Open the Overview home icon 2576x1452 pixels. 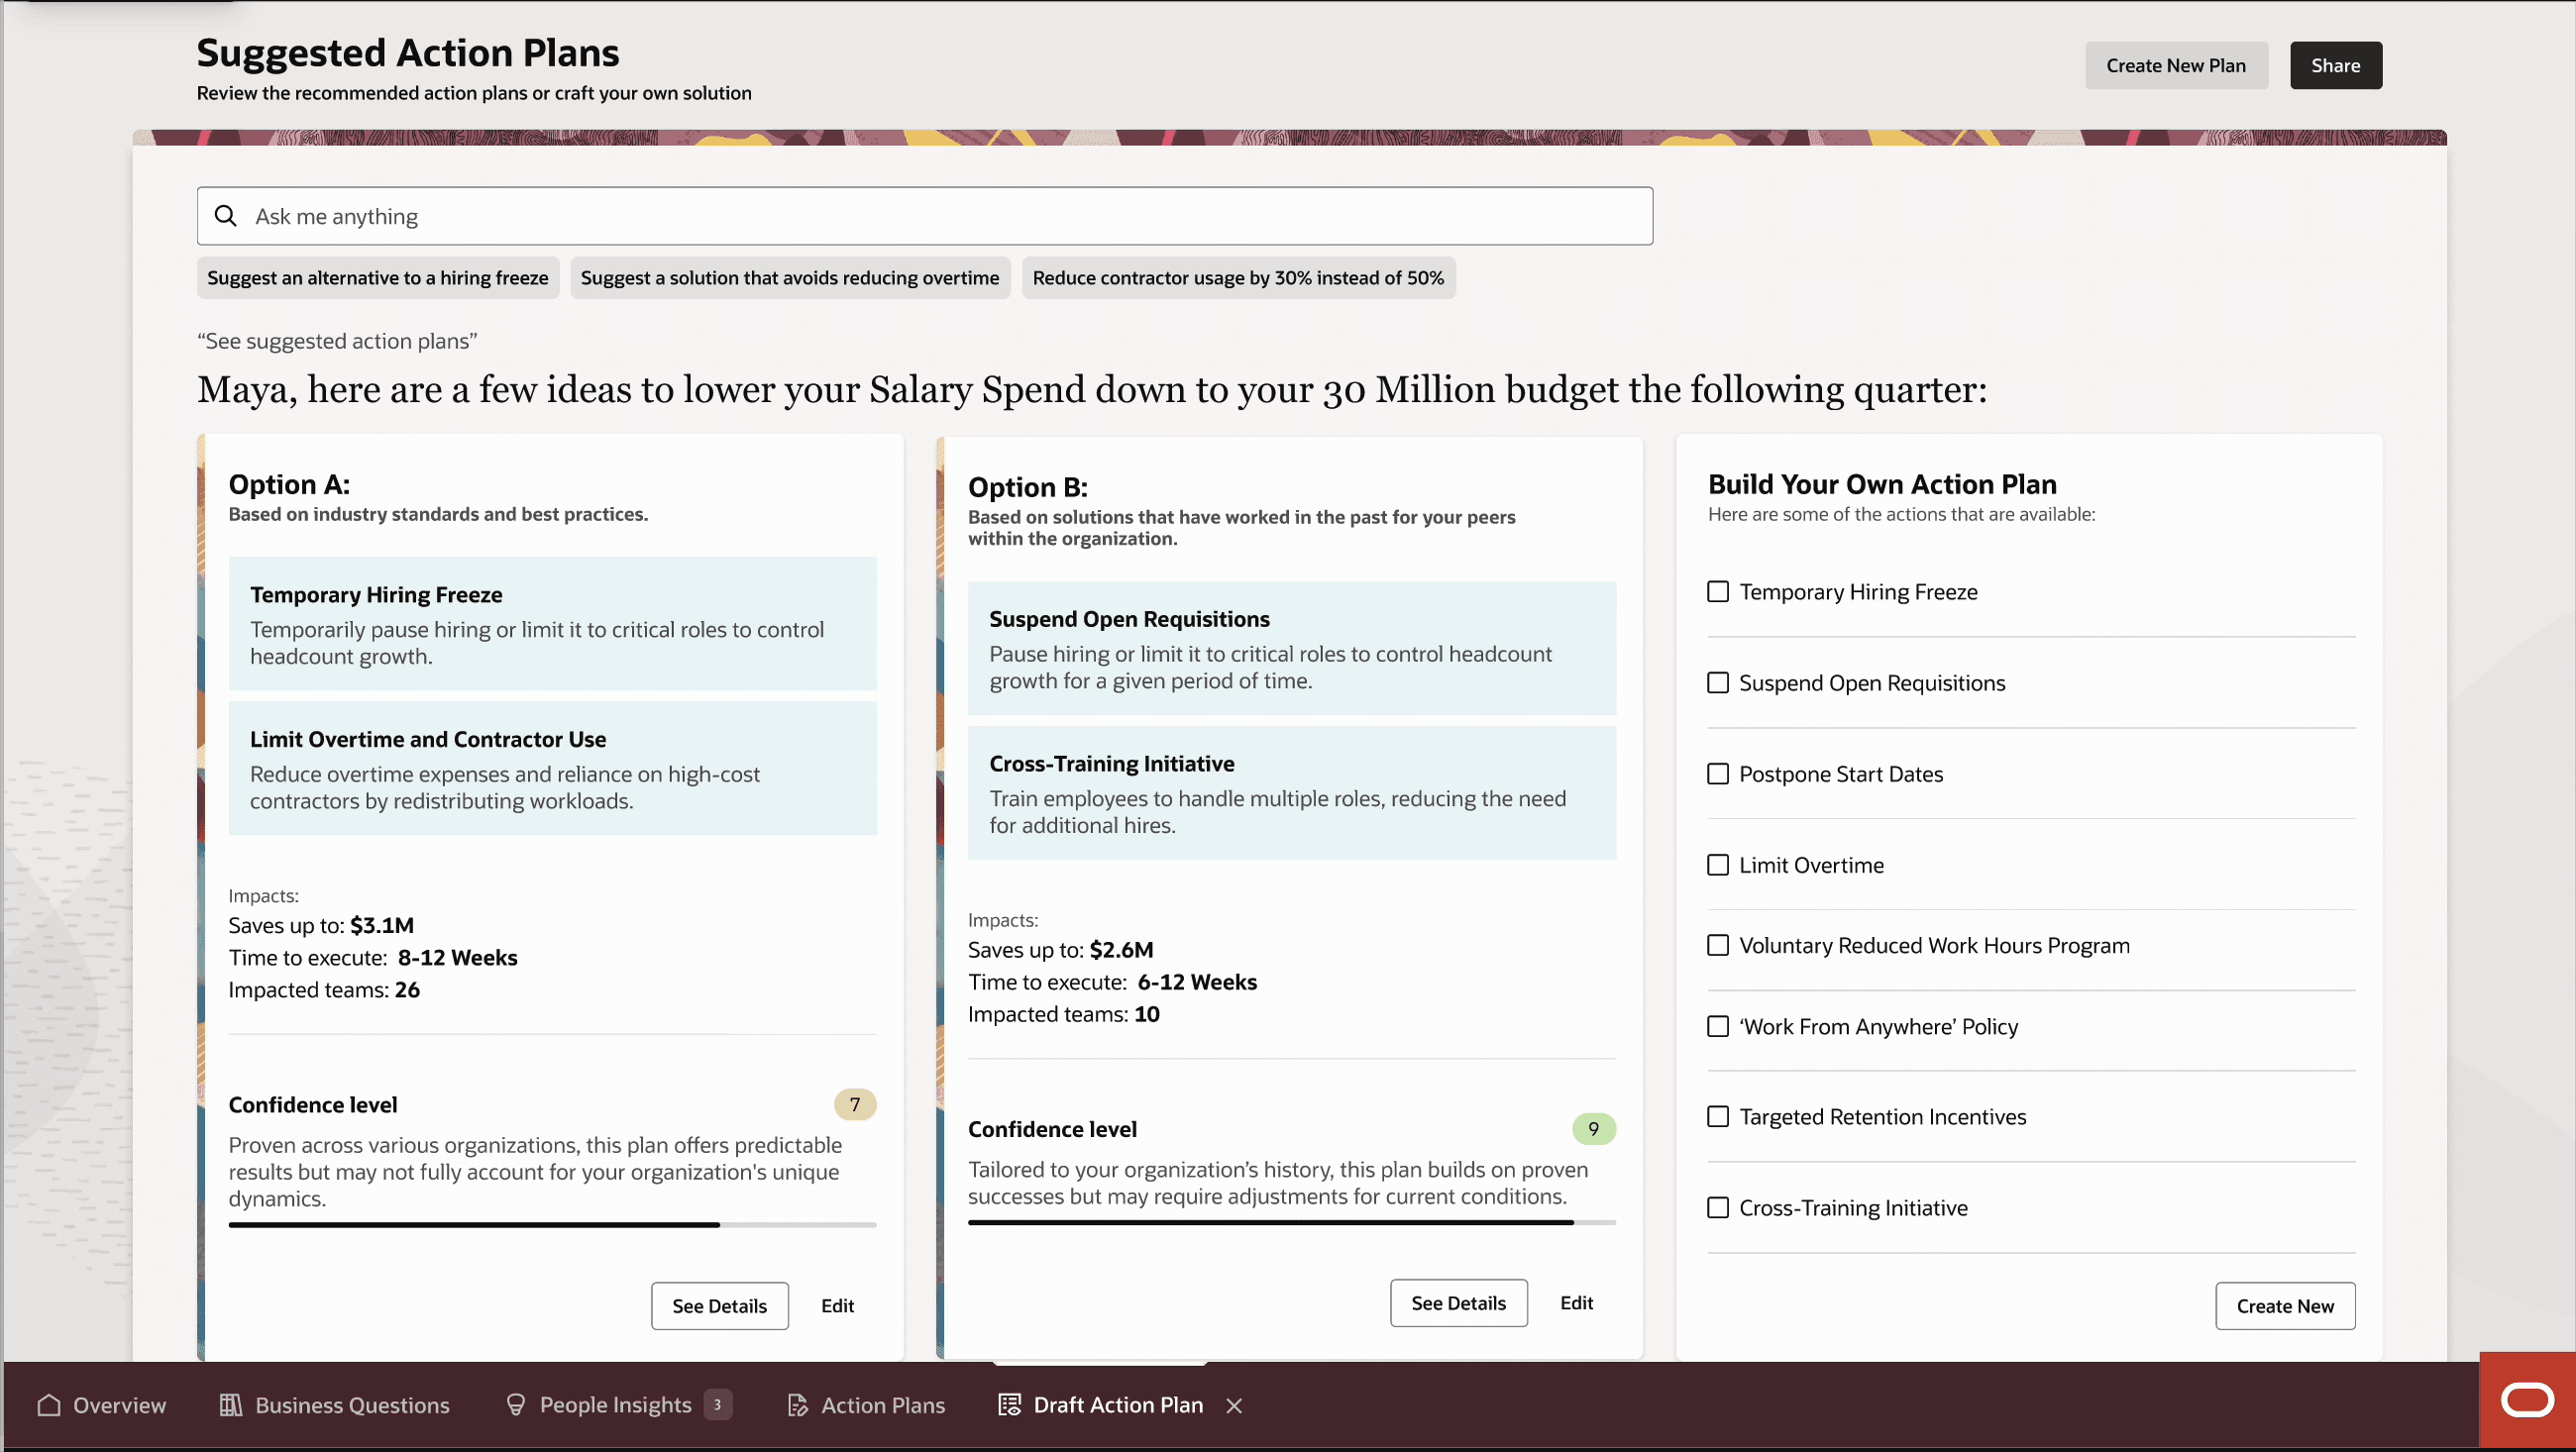click(x=49, y=1405)
